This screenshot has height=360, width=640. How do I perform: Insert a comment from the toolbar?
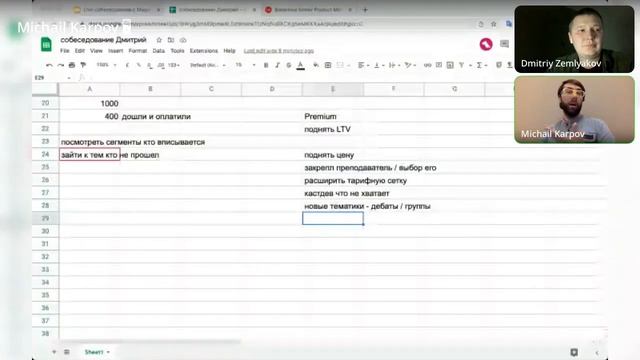pos(439,65)
